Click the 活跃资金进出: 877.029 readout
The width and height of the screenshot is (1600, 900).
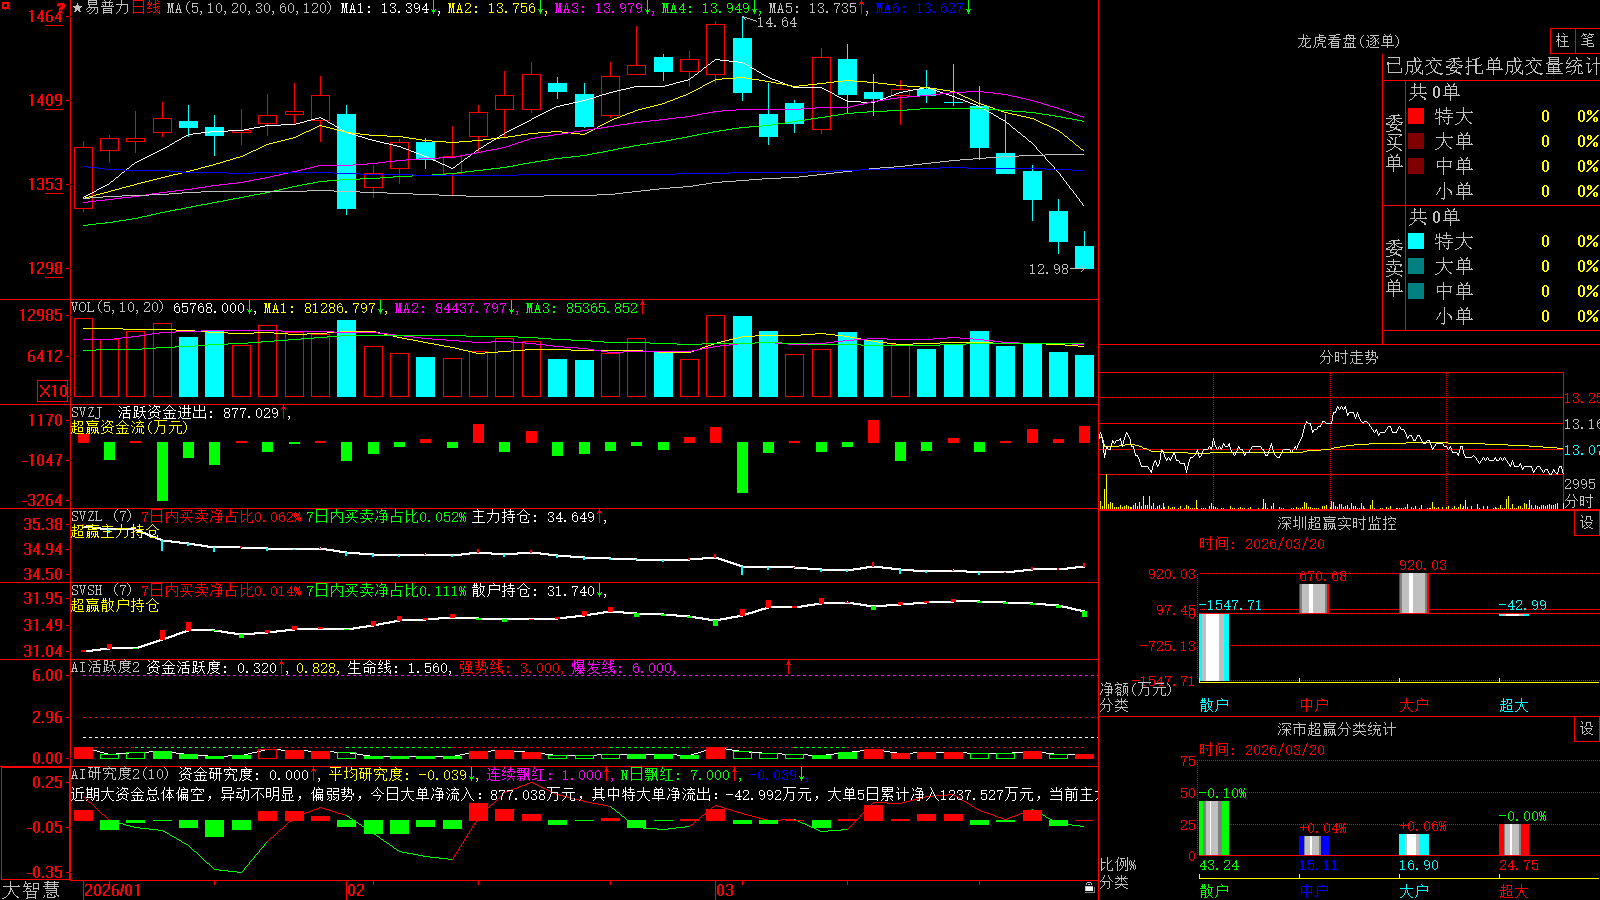(x=198, y=412)
